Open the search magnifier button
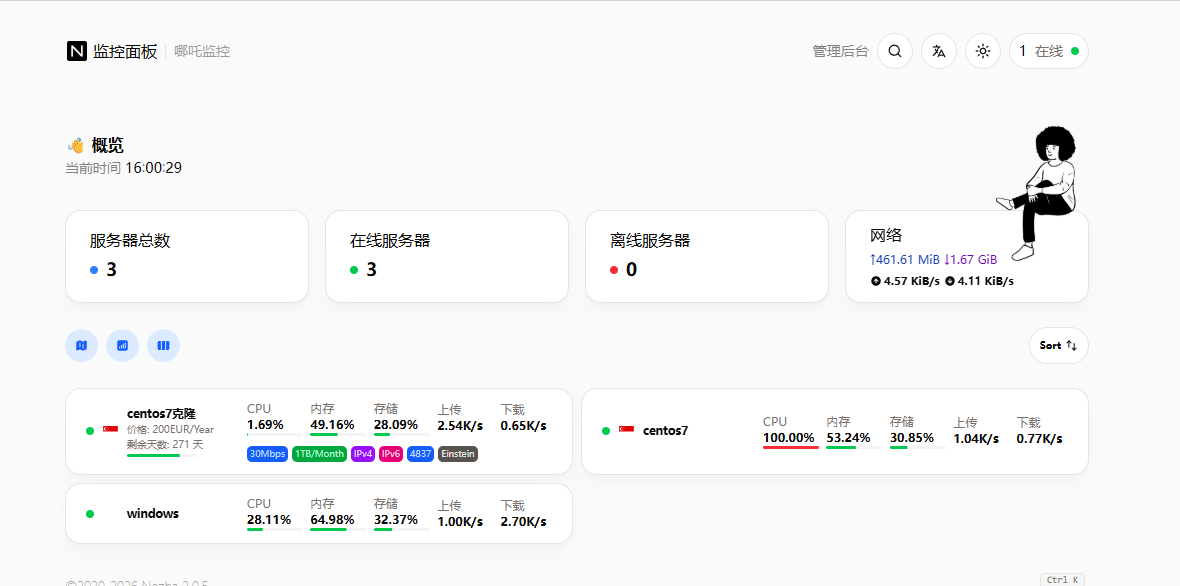The height and width of the screenshot is (586, 1180). (x=894, y=51)
